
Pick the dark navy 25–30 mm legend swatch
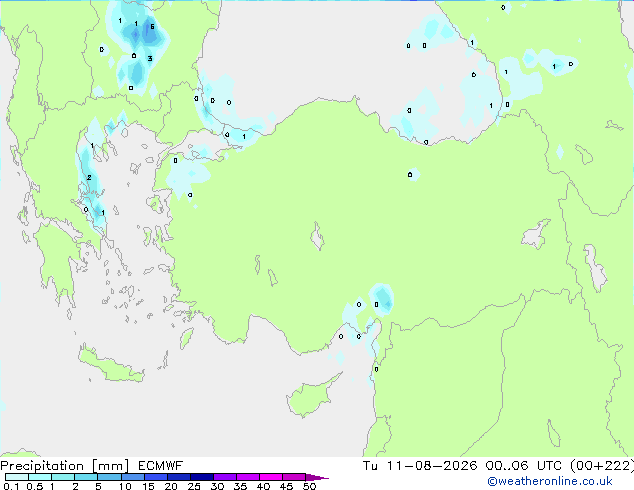(202, 477)
